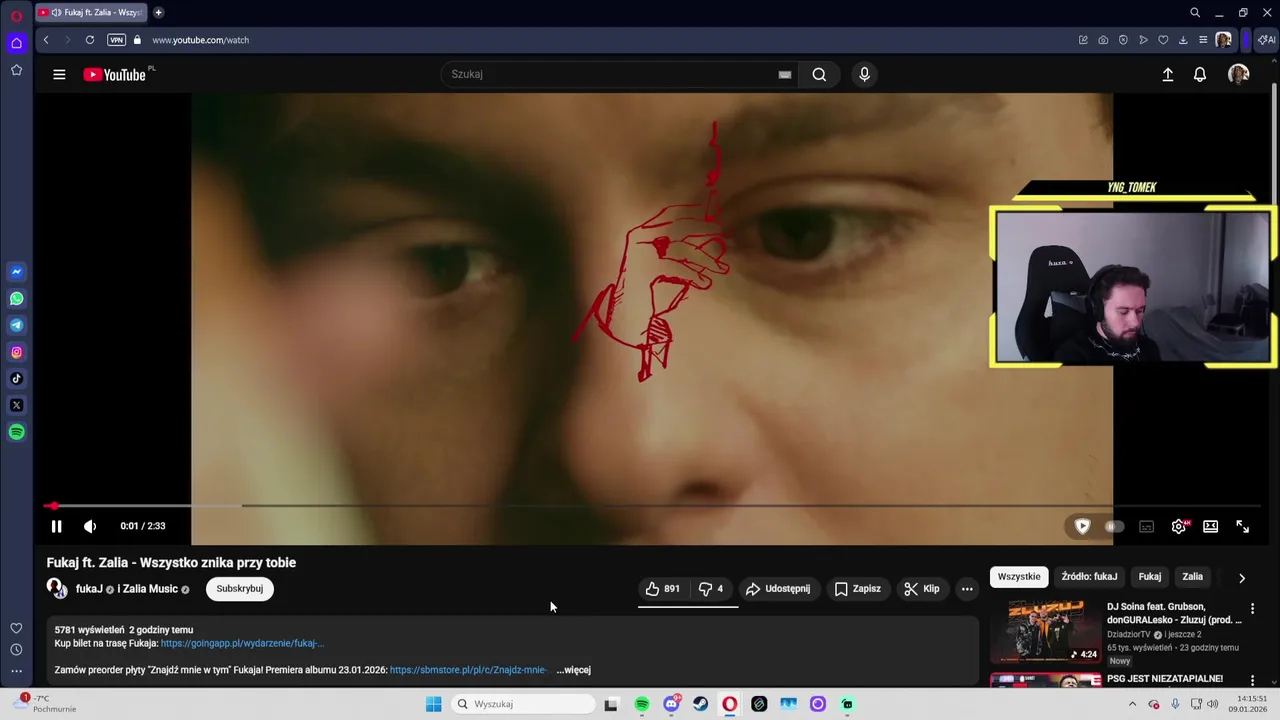Screen dimensions: 1280x720
Task: Add page to bookmarks heart in address bar
Action: [x=1163, y=40]
